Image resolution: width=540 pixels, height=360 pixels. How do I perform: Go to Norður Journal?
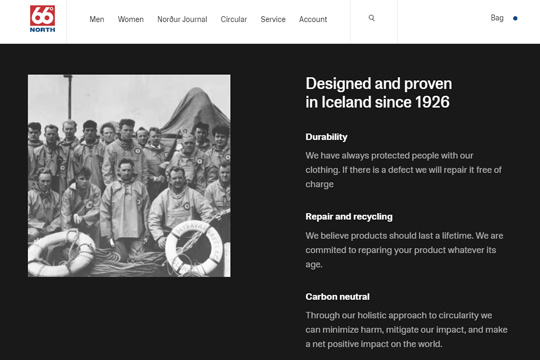point(182,19)
